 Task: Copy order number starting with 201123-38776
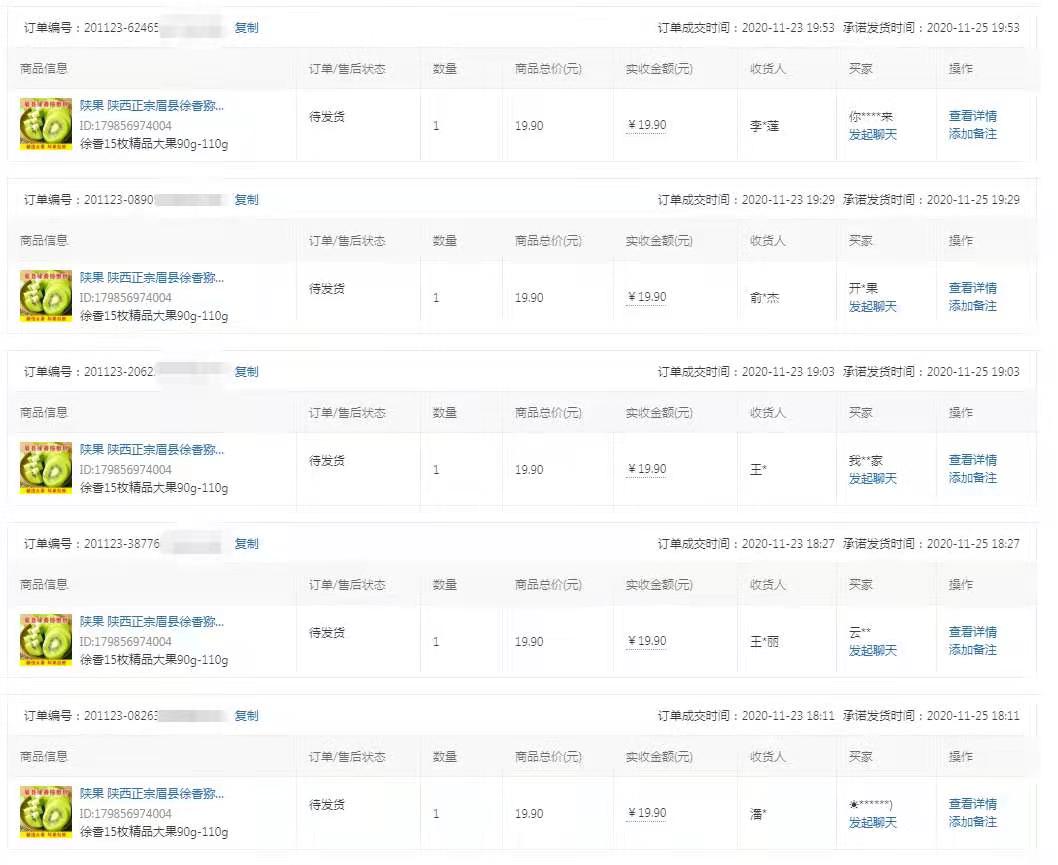tap(246, 544)
